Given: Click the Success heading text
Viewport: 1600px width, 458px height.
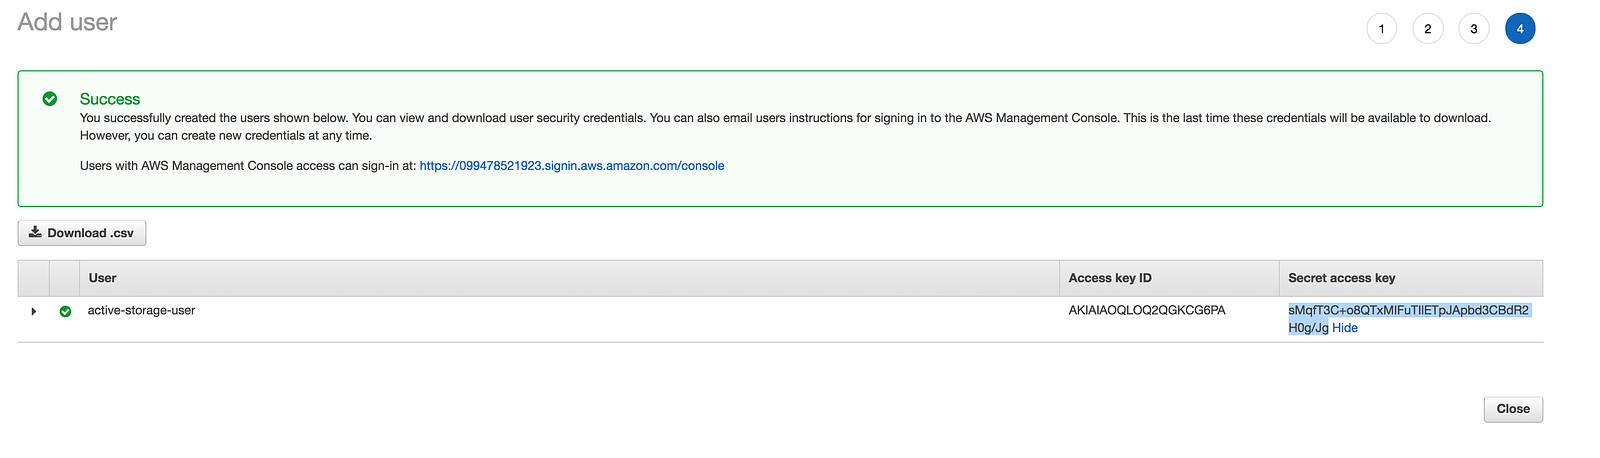Looking at the screenshot, I should click(x=110, y=99).
